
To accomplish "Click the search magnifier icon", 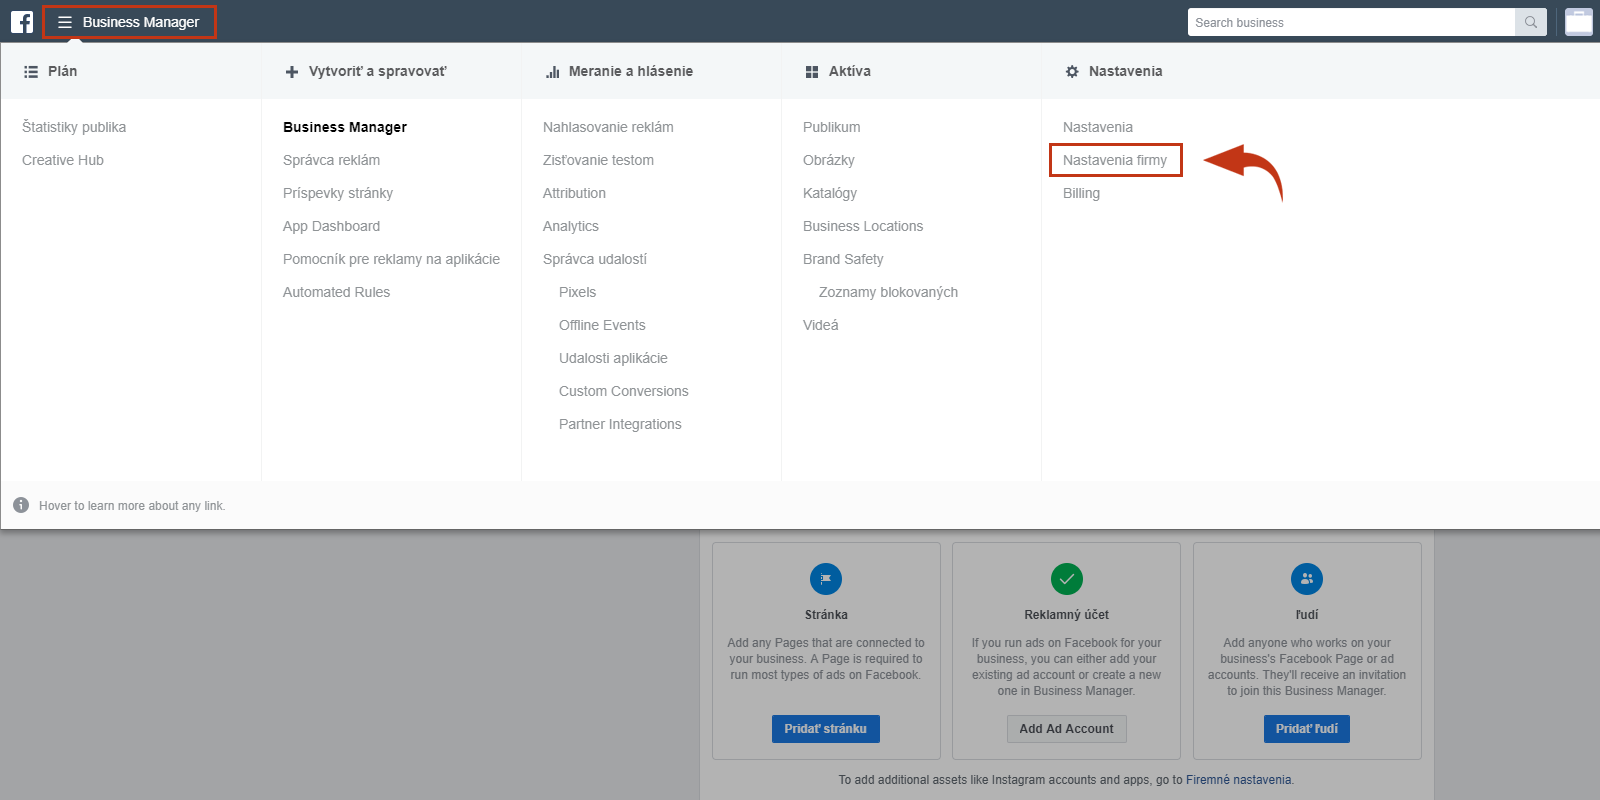I will (1531, 22).
